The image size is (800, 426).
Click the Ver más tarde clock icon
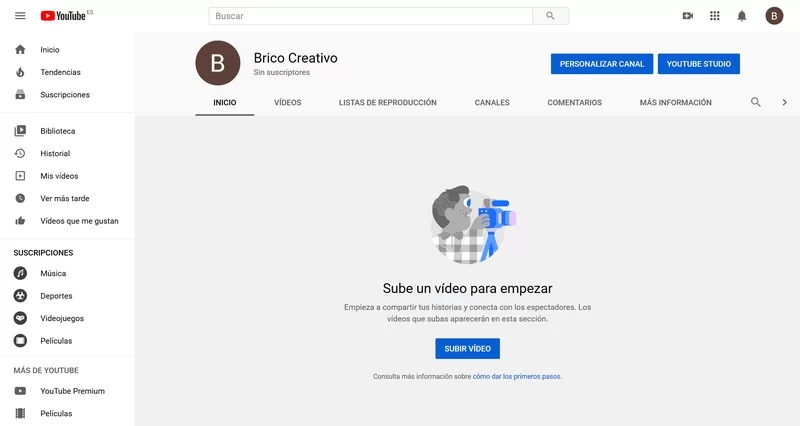20,198
